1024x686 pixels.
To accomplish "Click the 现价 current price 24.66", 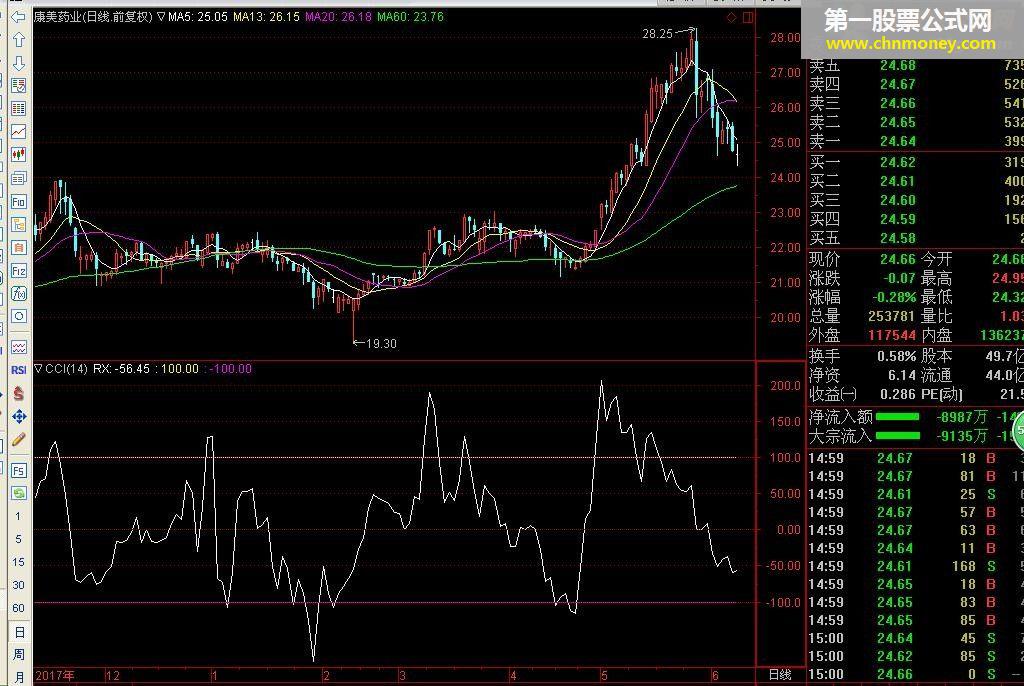I will click(x=897, y=259).
